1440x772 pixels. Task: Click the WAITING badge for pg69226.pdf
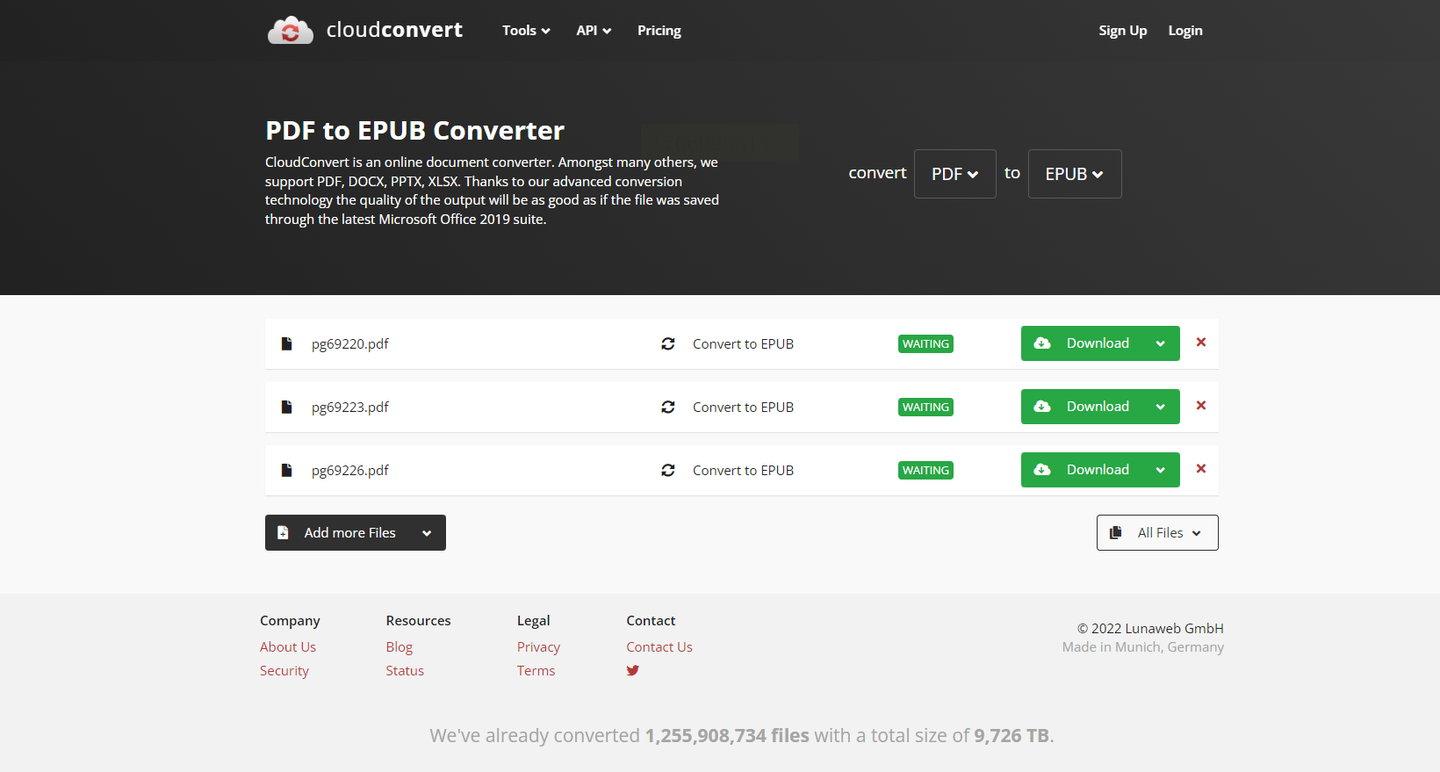(926, 470)
